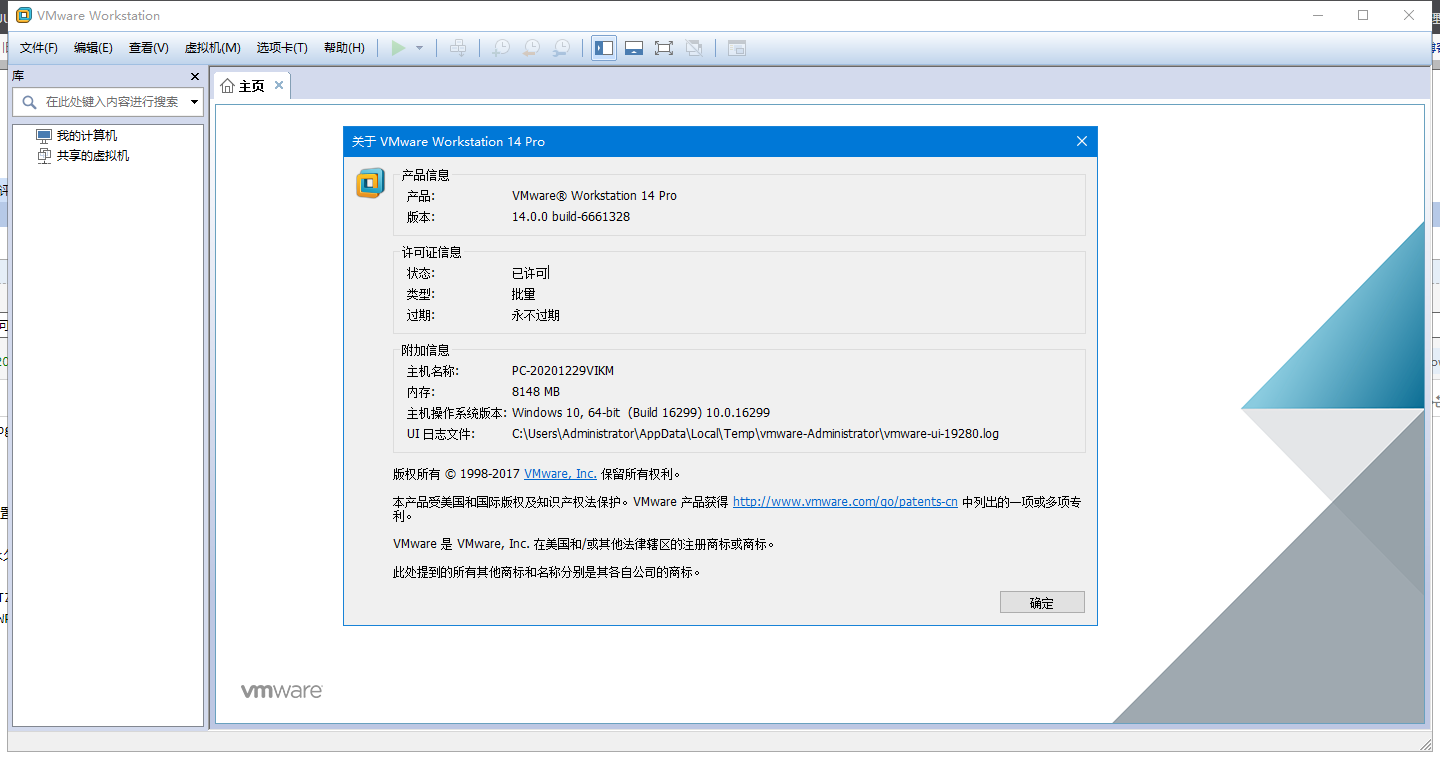Close the 关于 VMware Workstation dialog
The image size is (1440, 759).
(1081, 141)
